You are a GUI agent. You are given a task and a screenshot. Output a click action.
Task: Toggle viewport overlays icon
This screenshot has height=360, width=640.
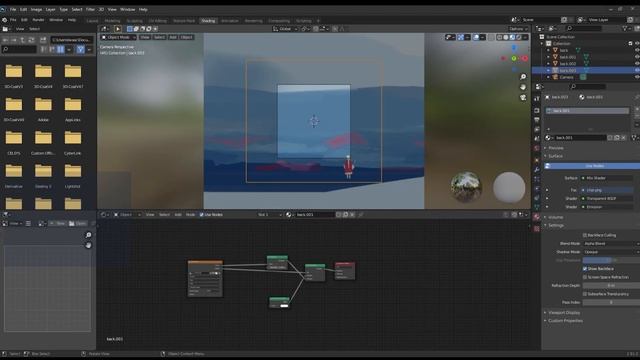click(476, 37)
